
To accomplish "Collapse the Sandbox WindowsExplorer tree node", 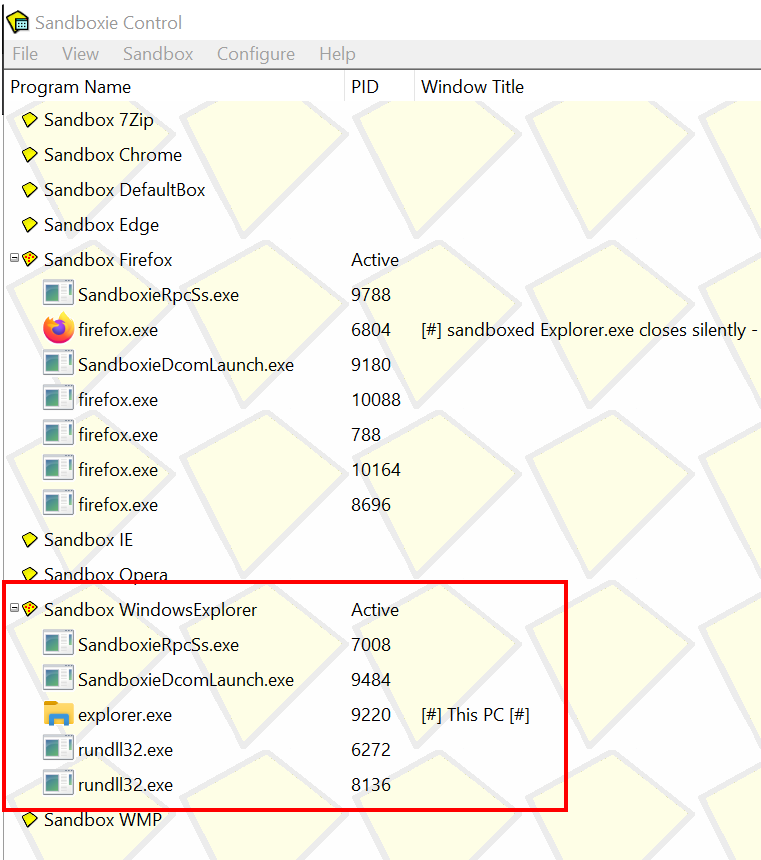I will (15, 607).
